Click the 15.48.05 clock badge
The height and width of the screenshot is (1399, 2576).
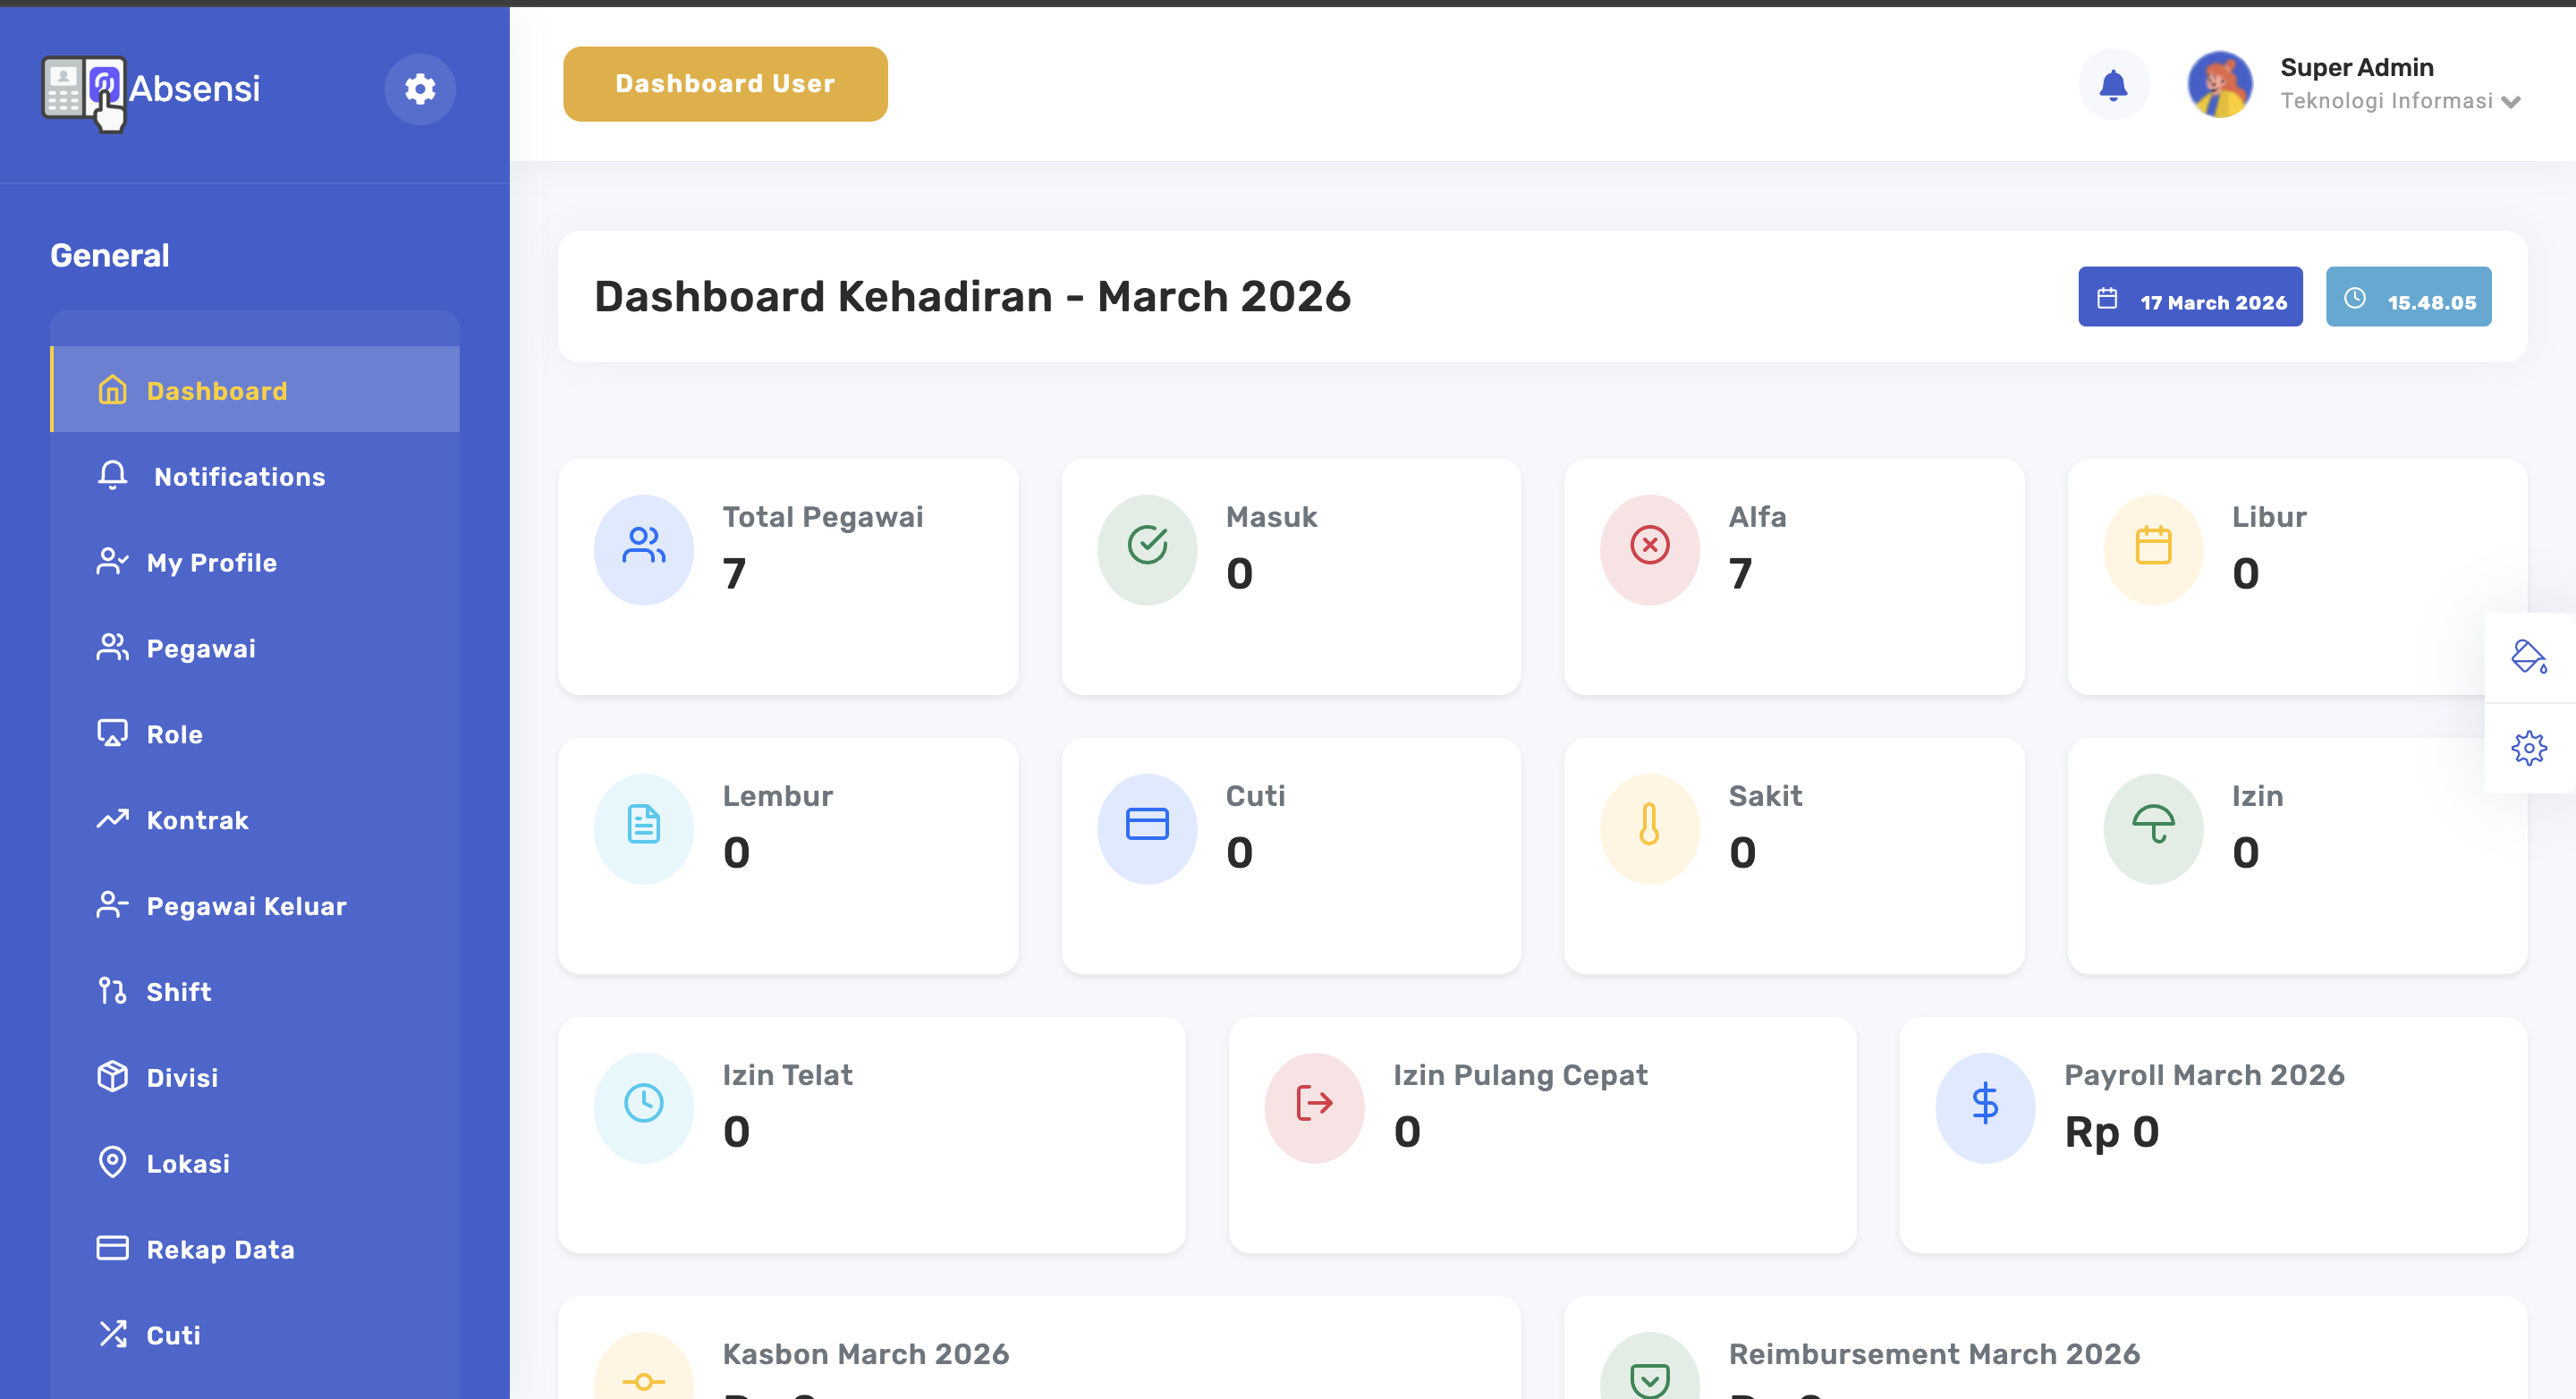point(2407,298)
